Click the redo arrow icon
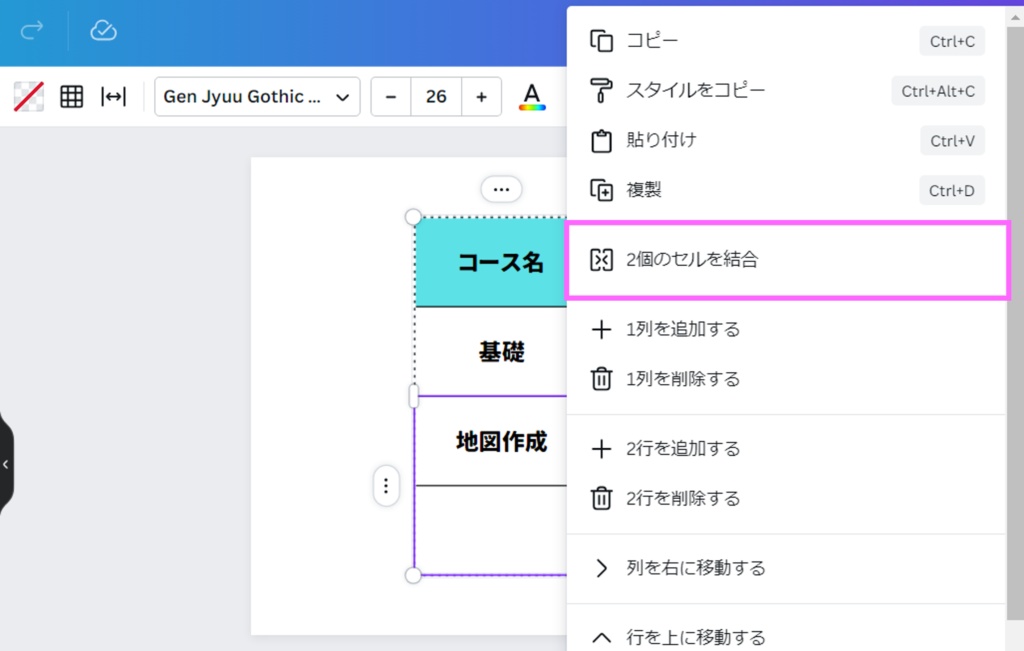Viewport: 1024px width, 651px height. pos(32,31)
